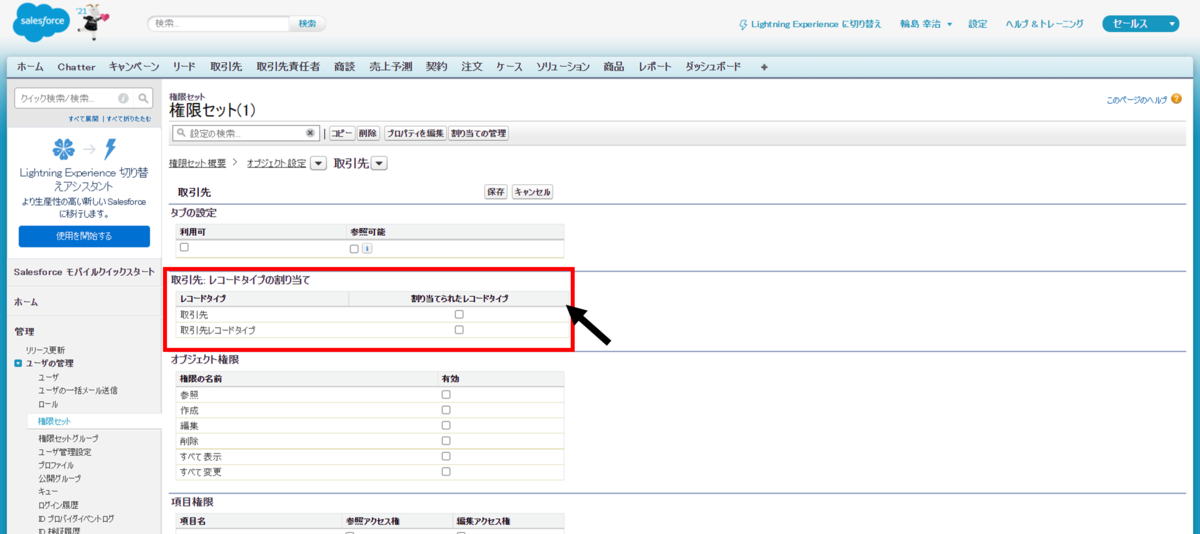
Task: Open the 売上予測 tab
Action: 389,67
